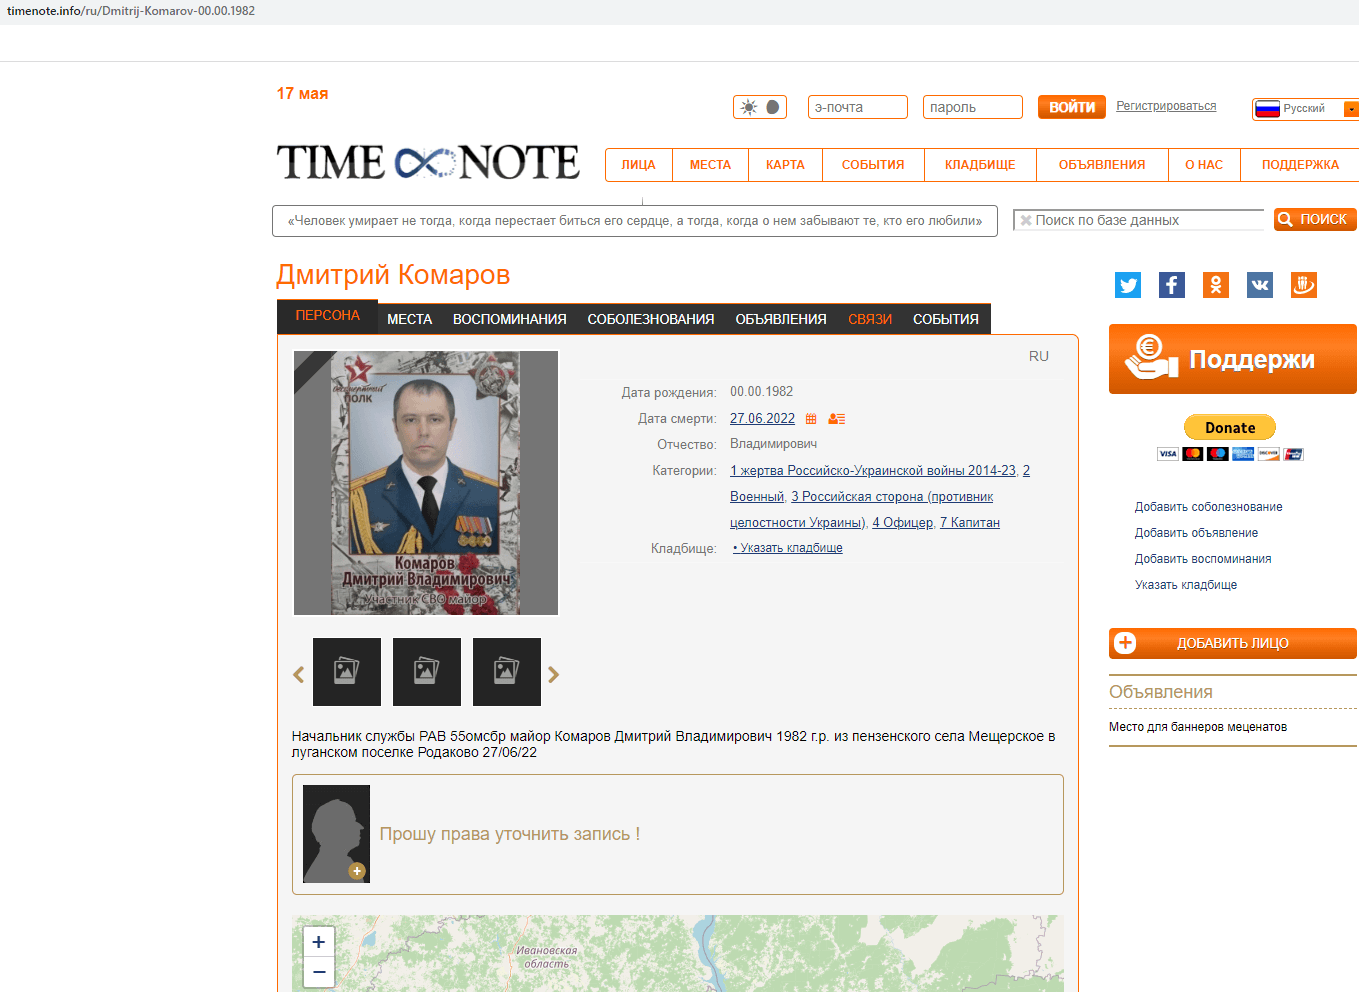The height and width of the screenshot is (992, 1359).
Task: Switch to the ВОСПОМИНАНИЯ tab
Action: click(x=509, y=319)
